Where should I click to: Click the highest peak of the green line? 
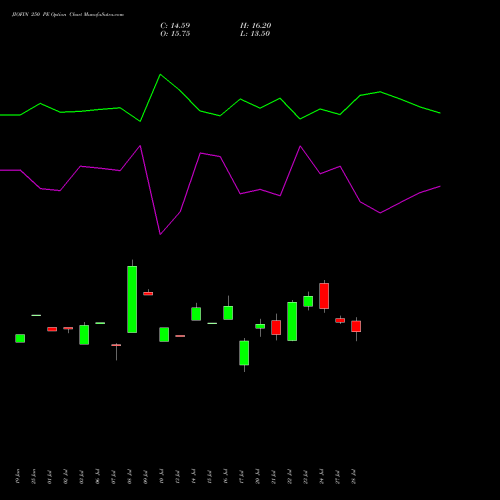pos(160,74)
